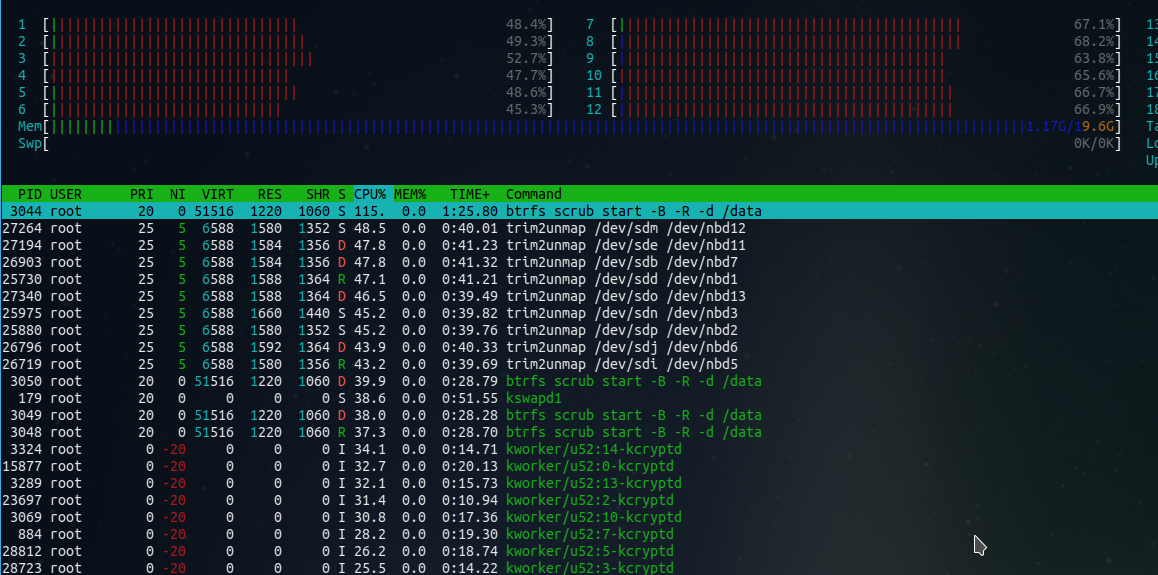Select trim2unmap /dev/sdi /dev/nbd5 process row
Image resolution: width=1158 pixels, height=575 pixels.
click(579, 364)
